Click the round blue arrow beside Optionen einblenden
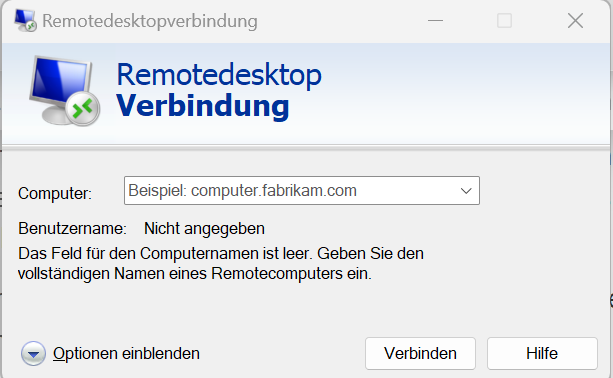This screenshot has width=613, height=378. click(x=34, y=353)
